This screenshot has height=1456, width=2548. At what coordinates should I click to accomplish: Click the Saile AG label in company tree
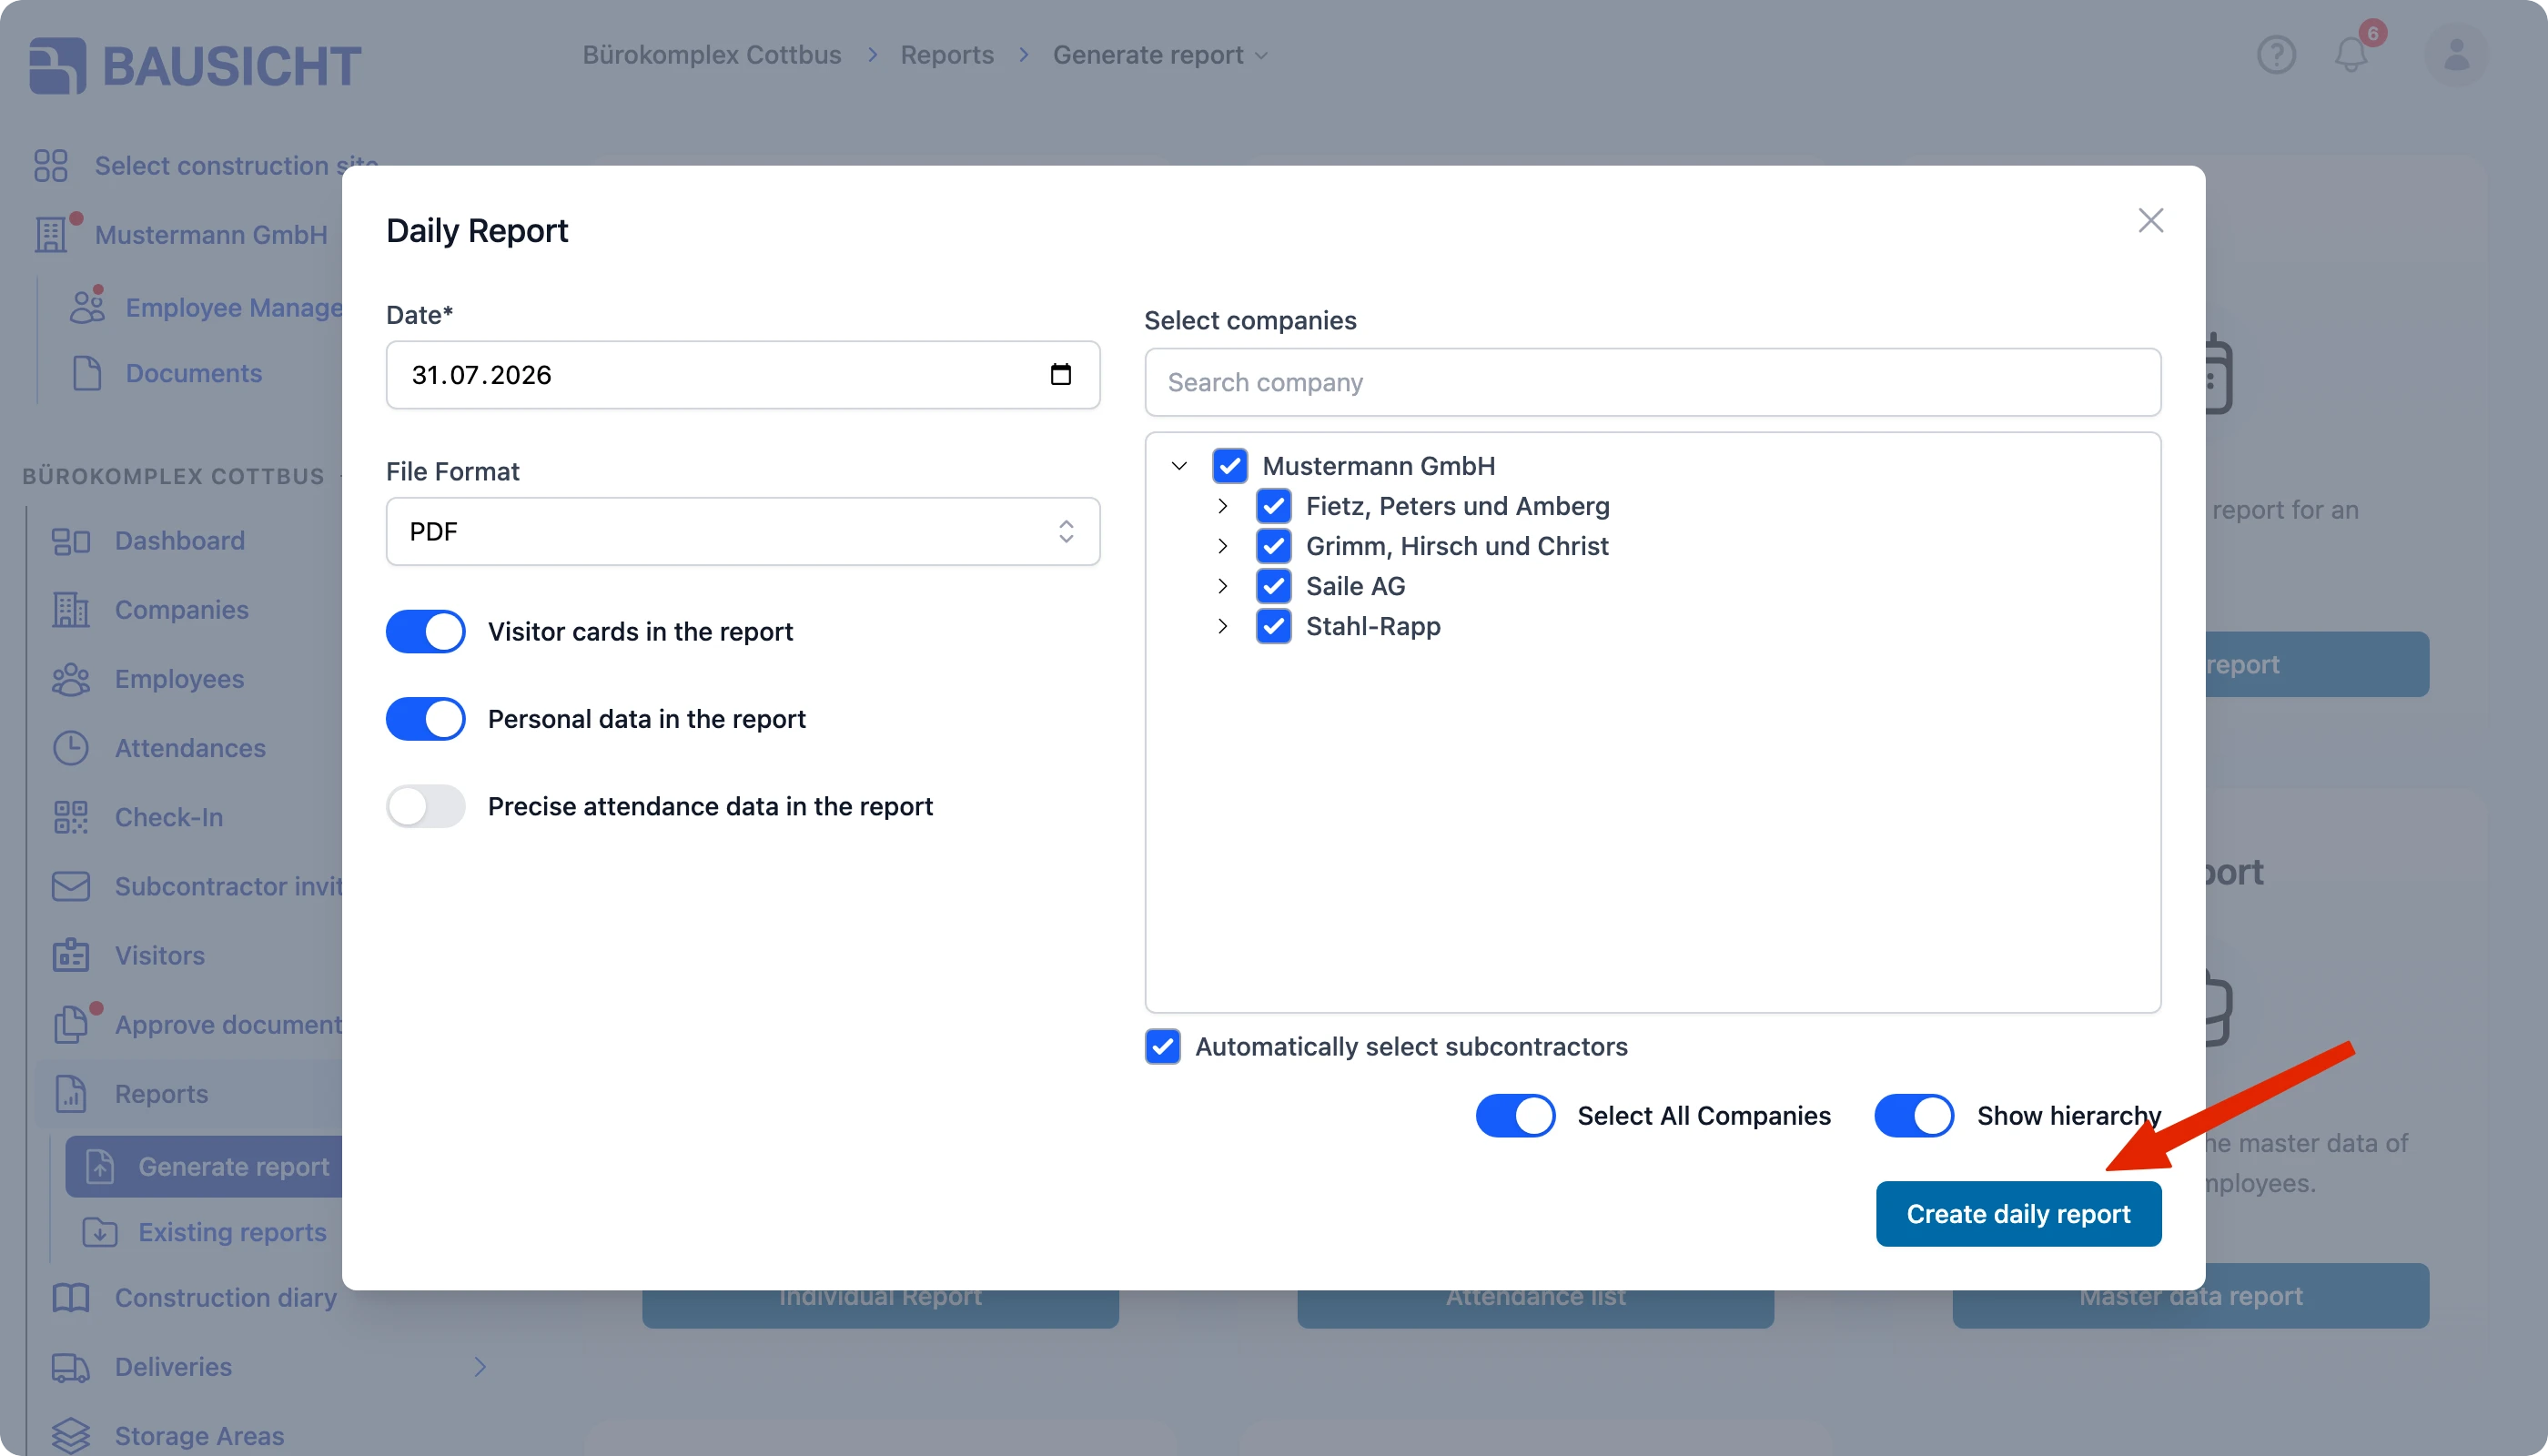pos(1355,586)
